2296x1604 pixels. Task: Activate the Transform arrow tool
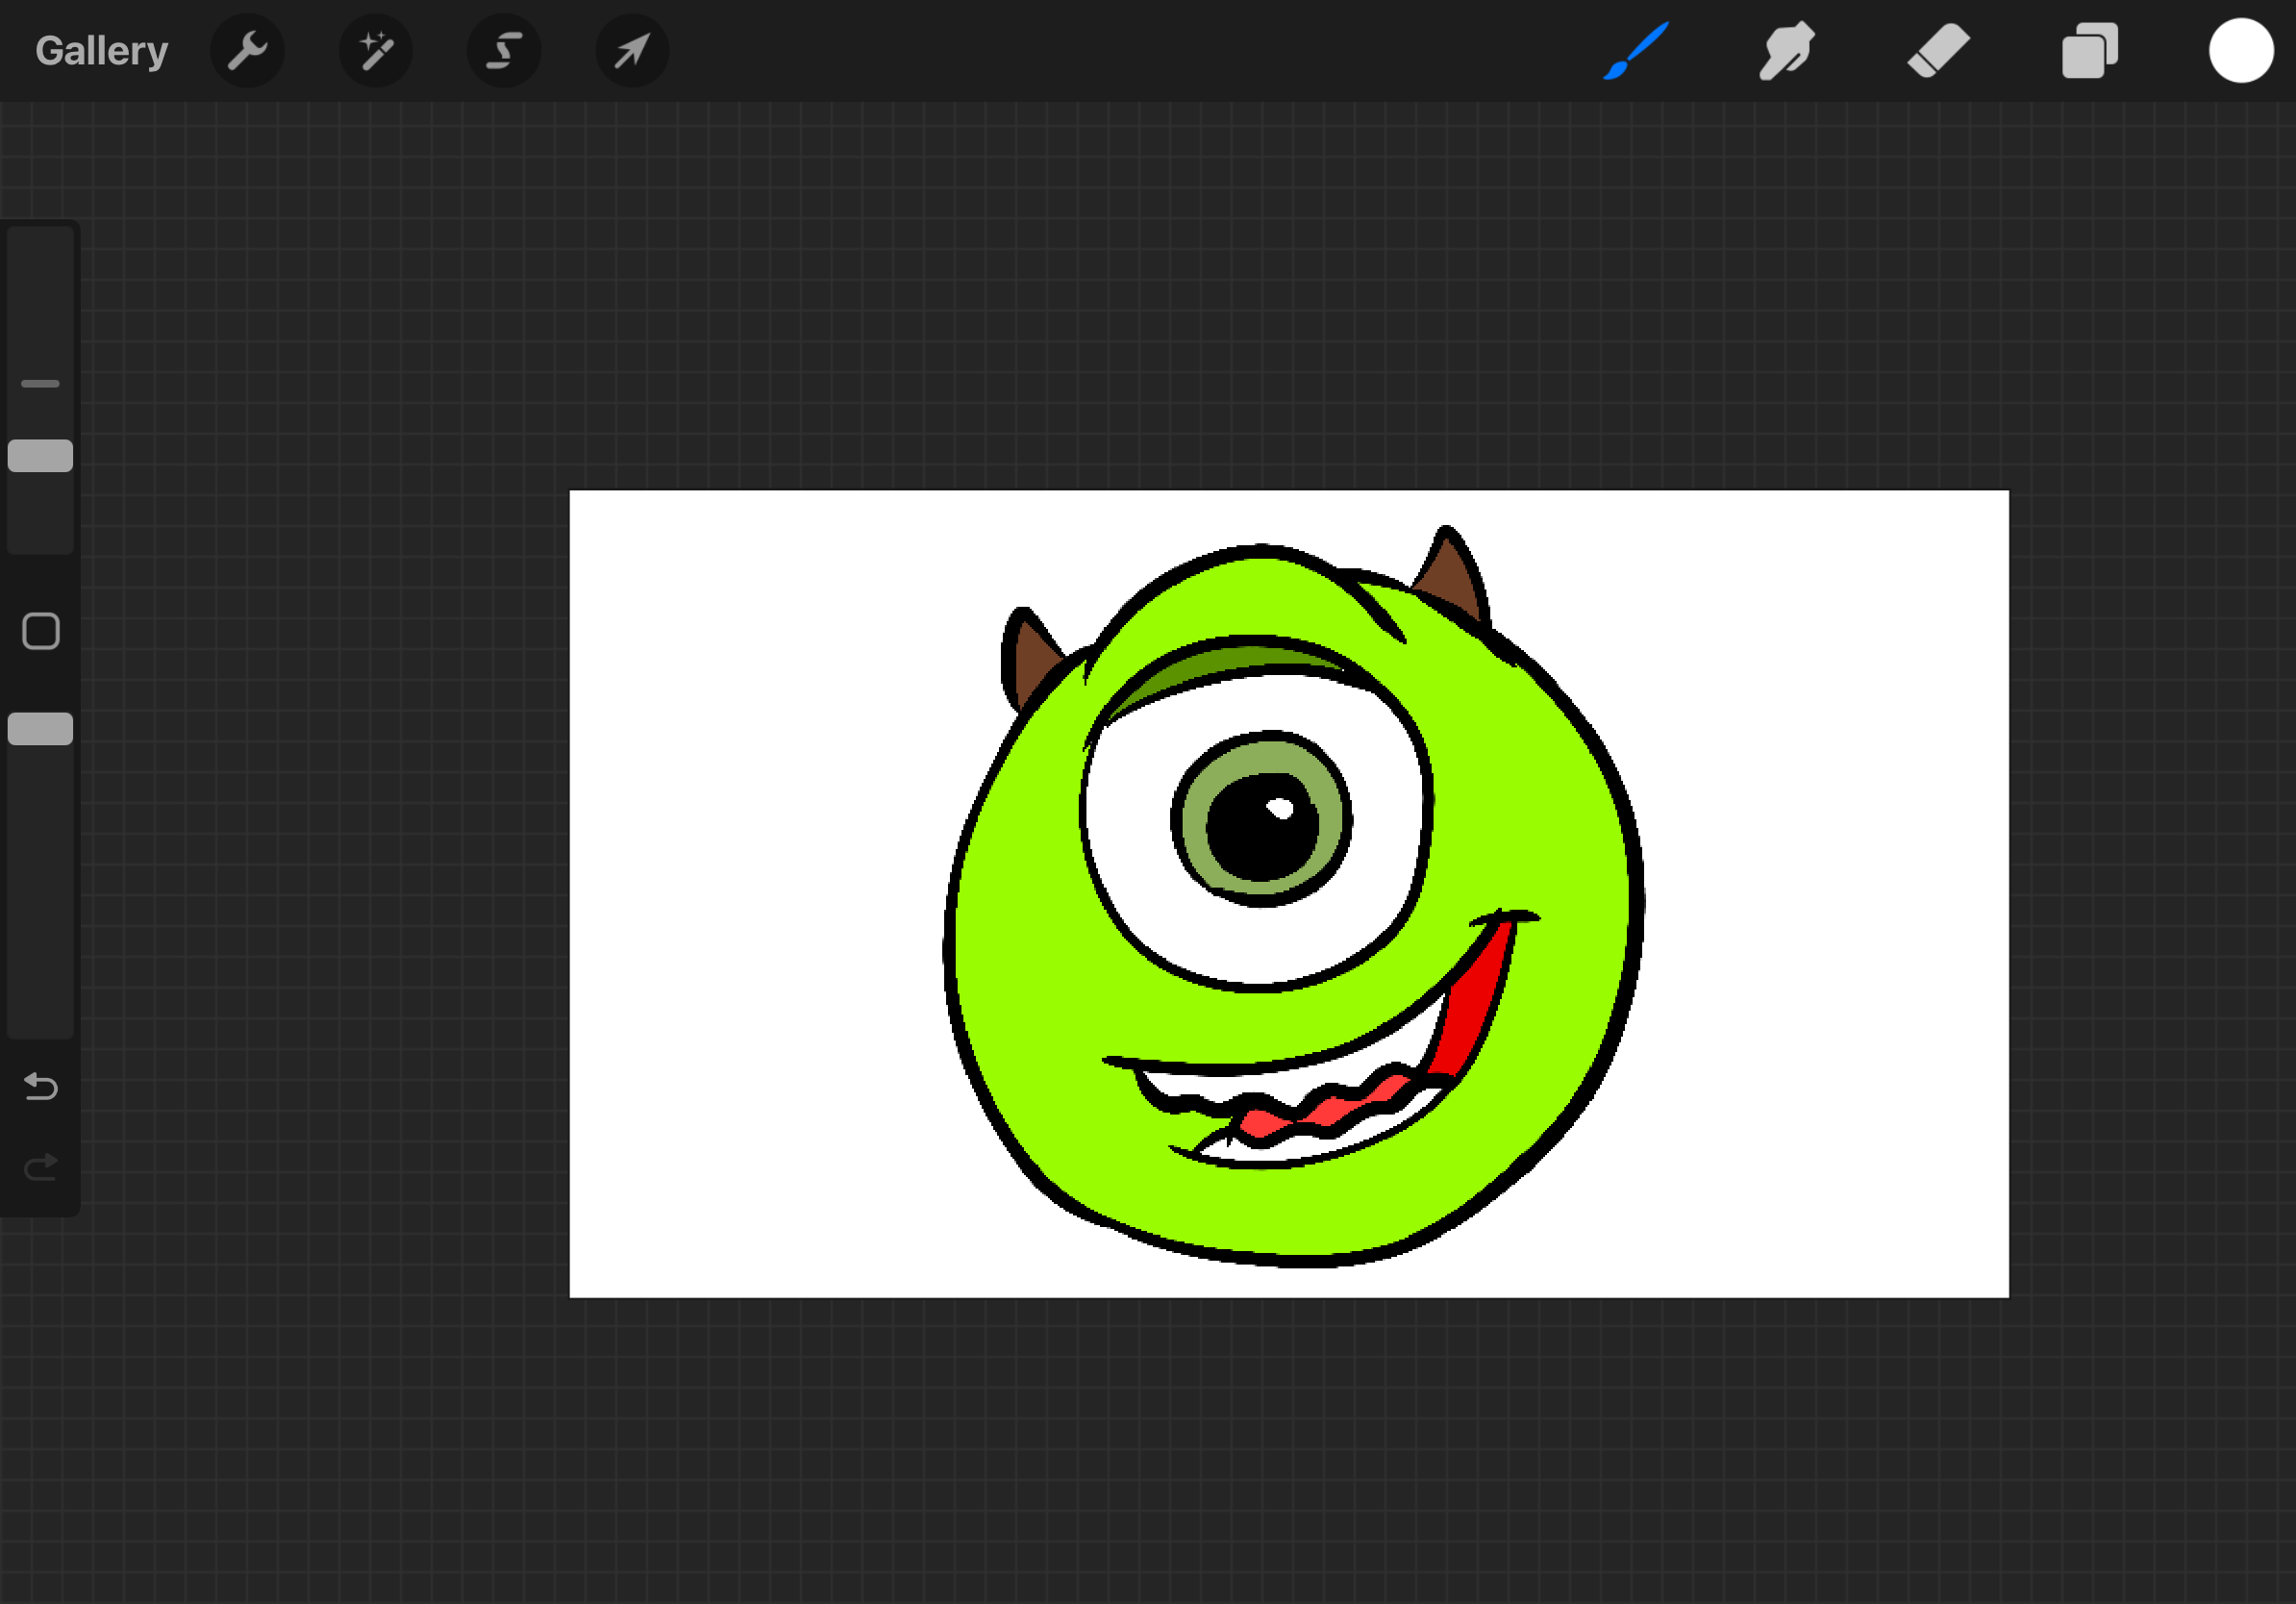tap(631, 50)
